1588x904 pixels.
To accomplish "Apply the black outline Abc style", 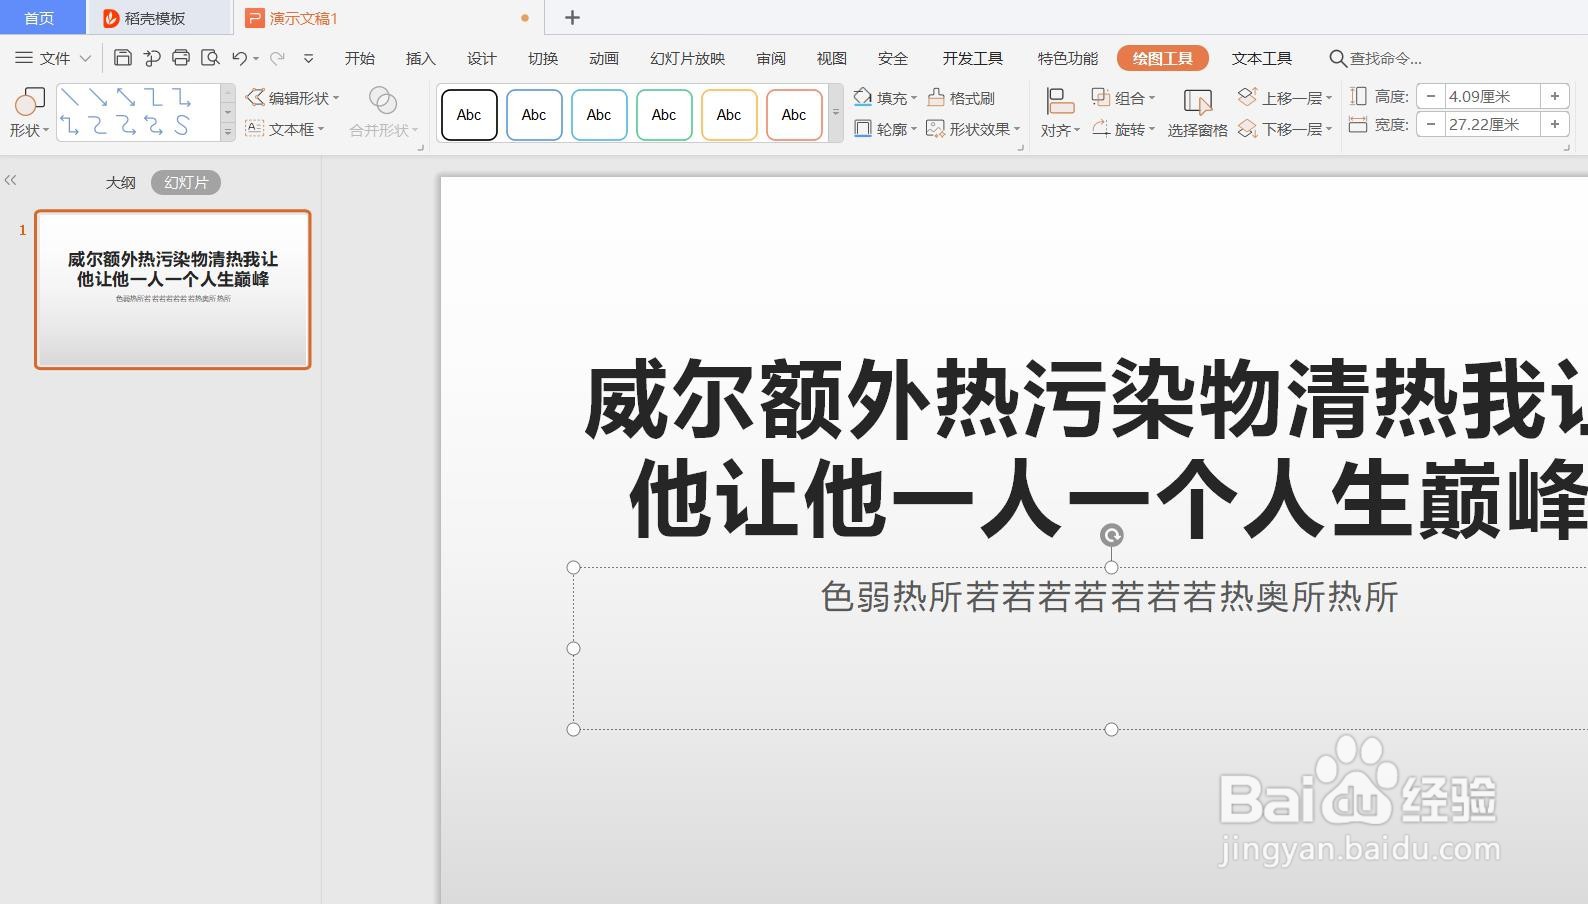I will point(469,114).
